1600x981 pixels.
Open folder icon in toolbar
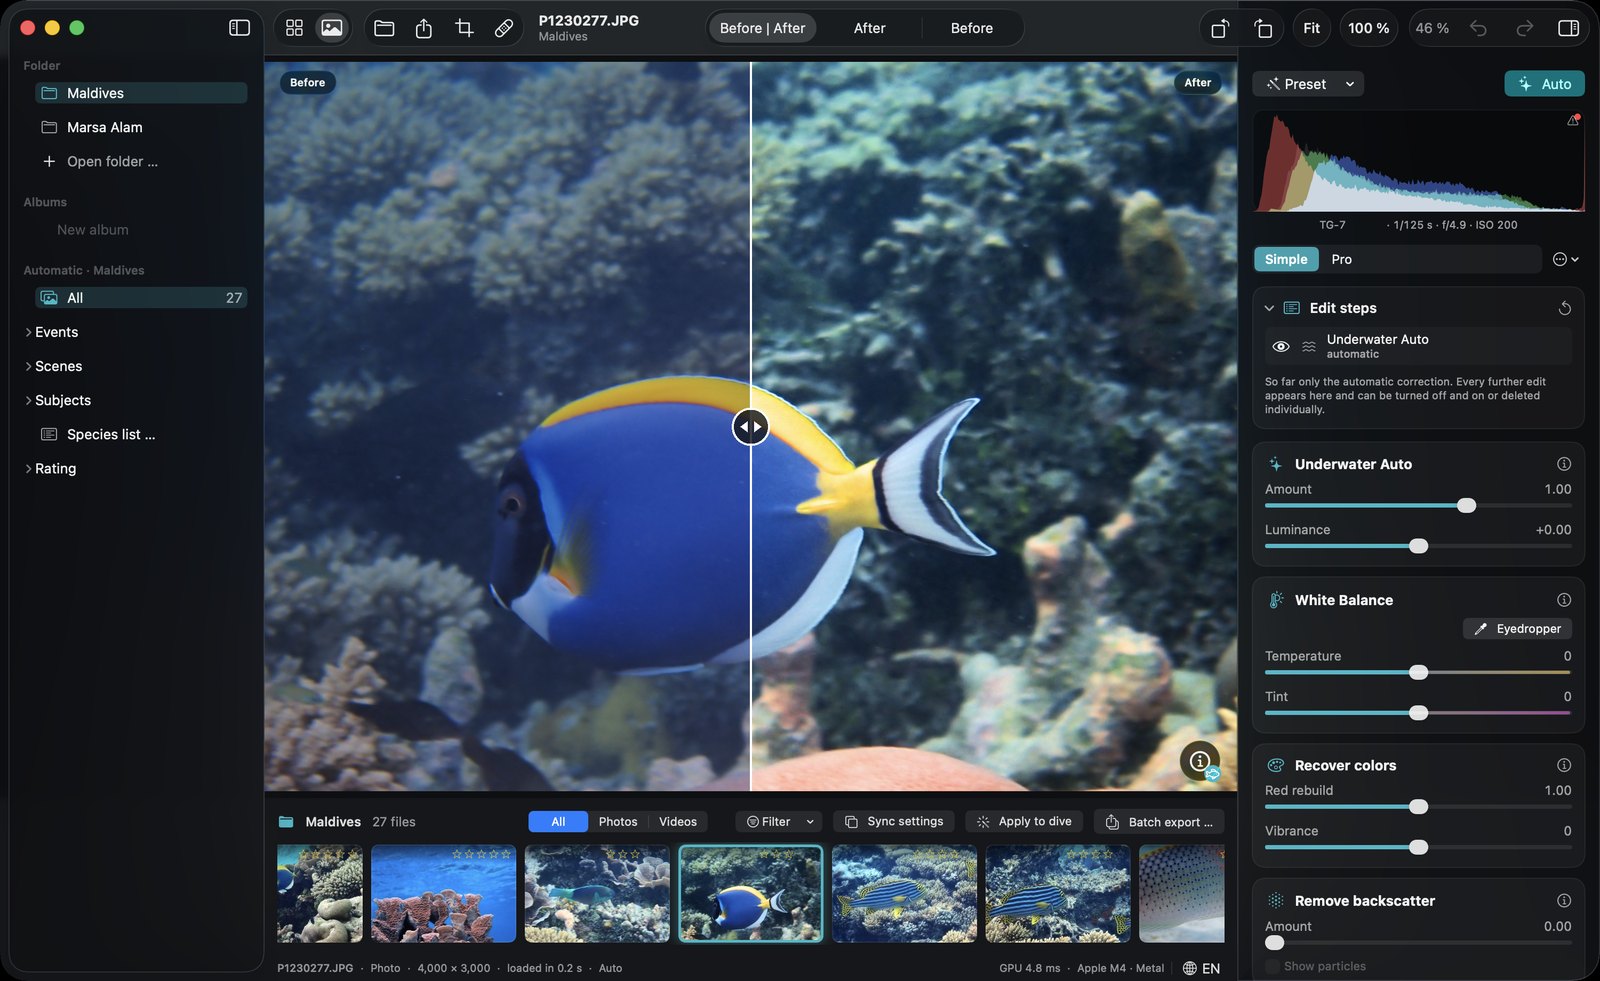click(384, 28)
